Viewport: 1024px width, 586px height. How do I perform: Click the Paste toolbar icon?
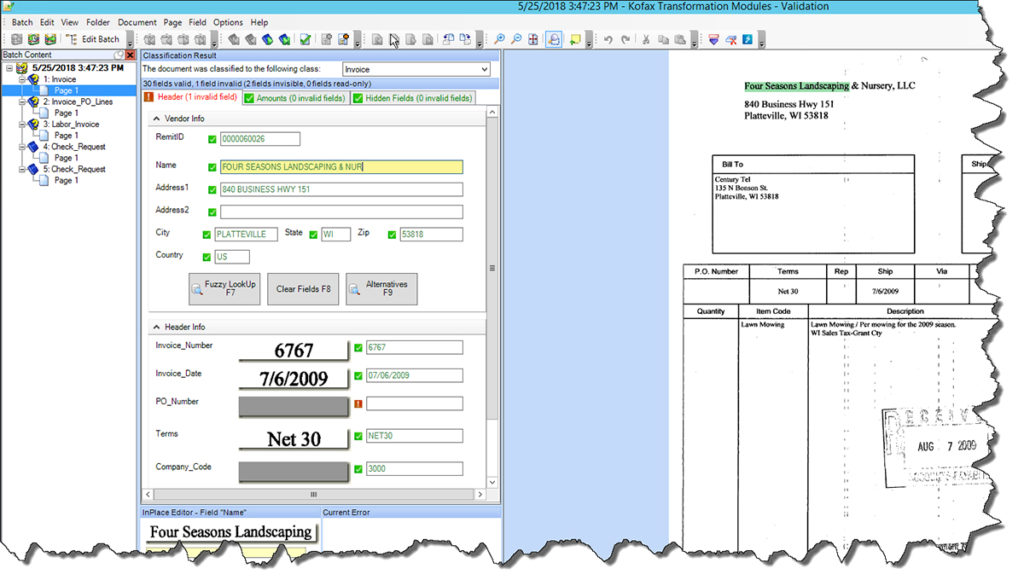pos(681,39)
